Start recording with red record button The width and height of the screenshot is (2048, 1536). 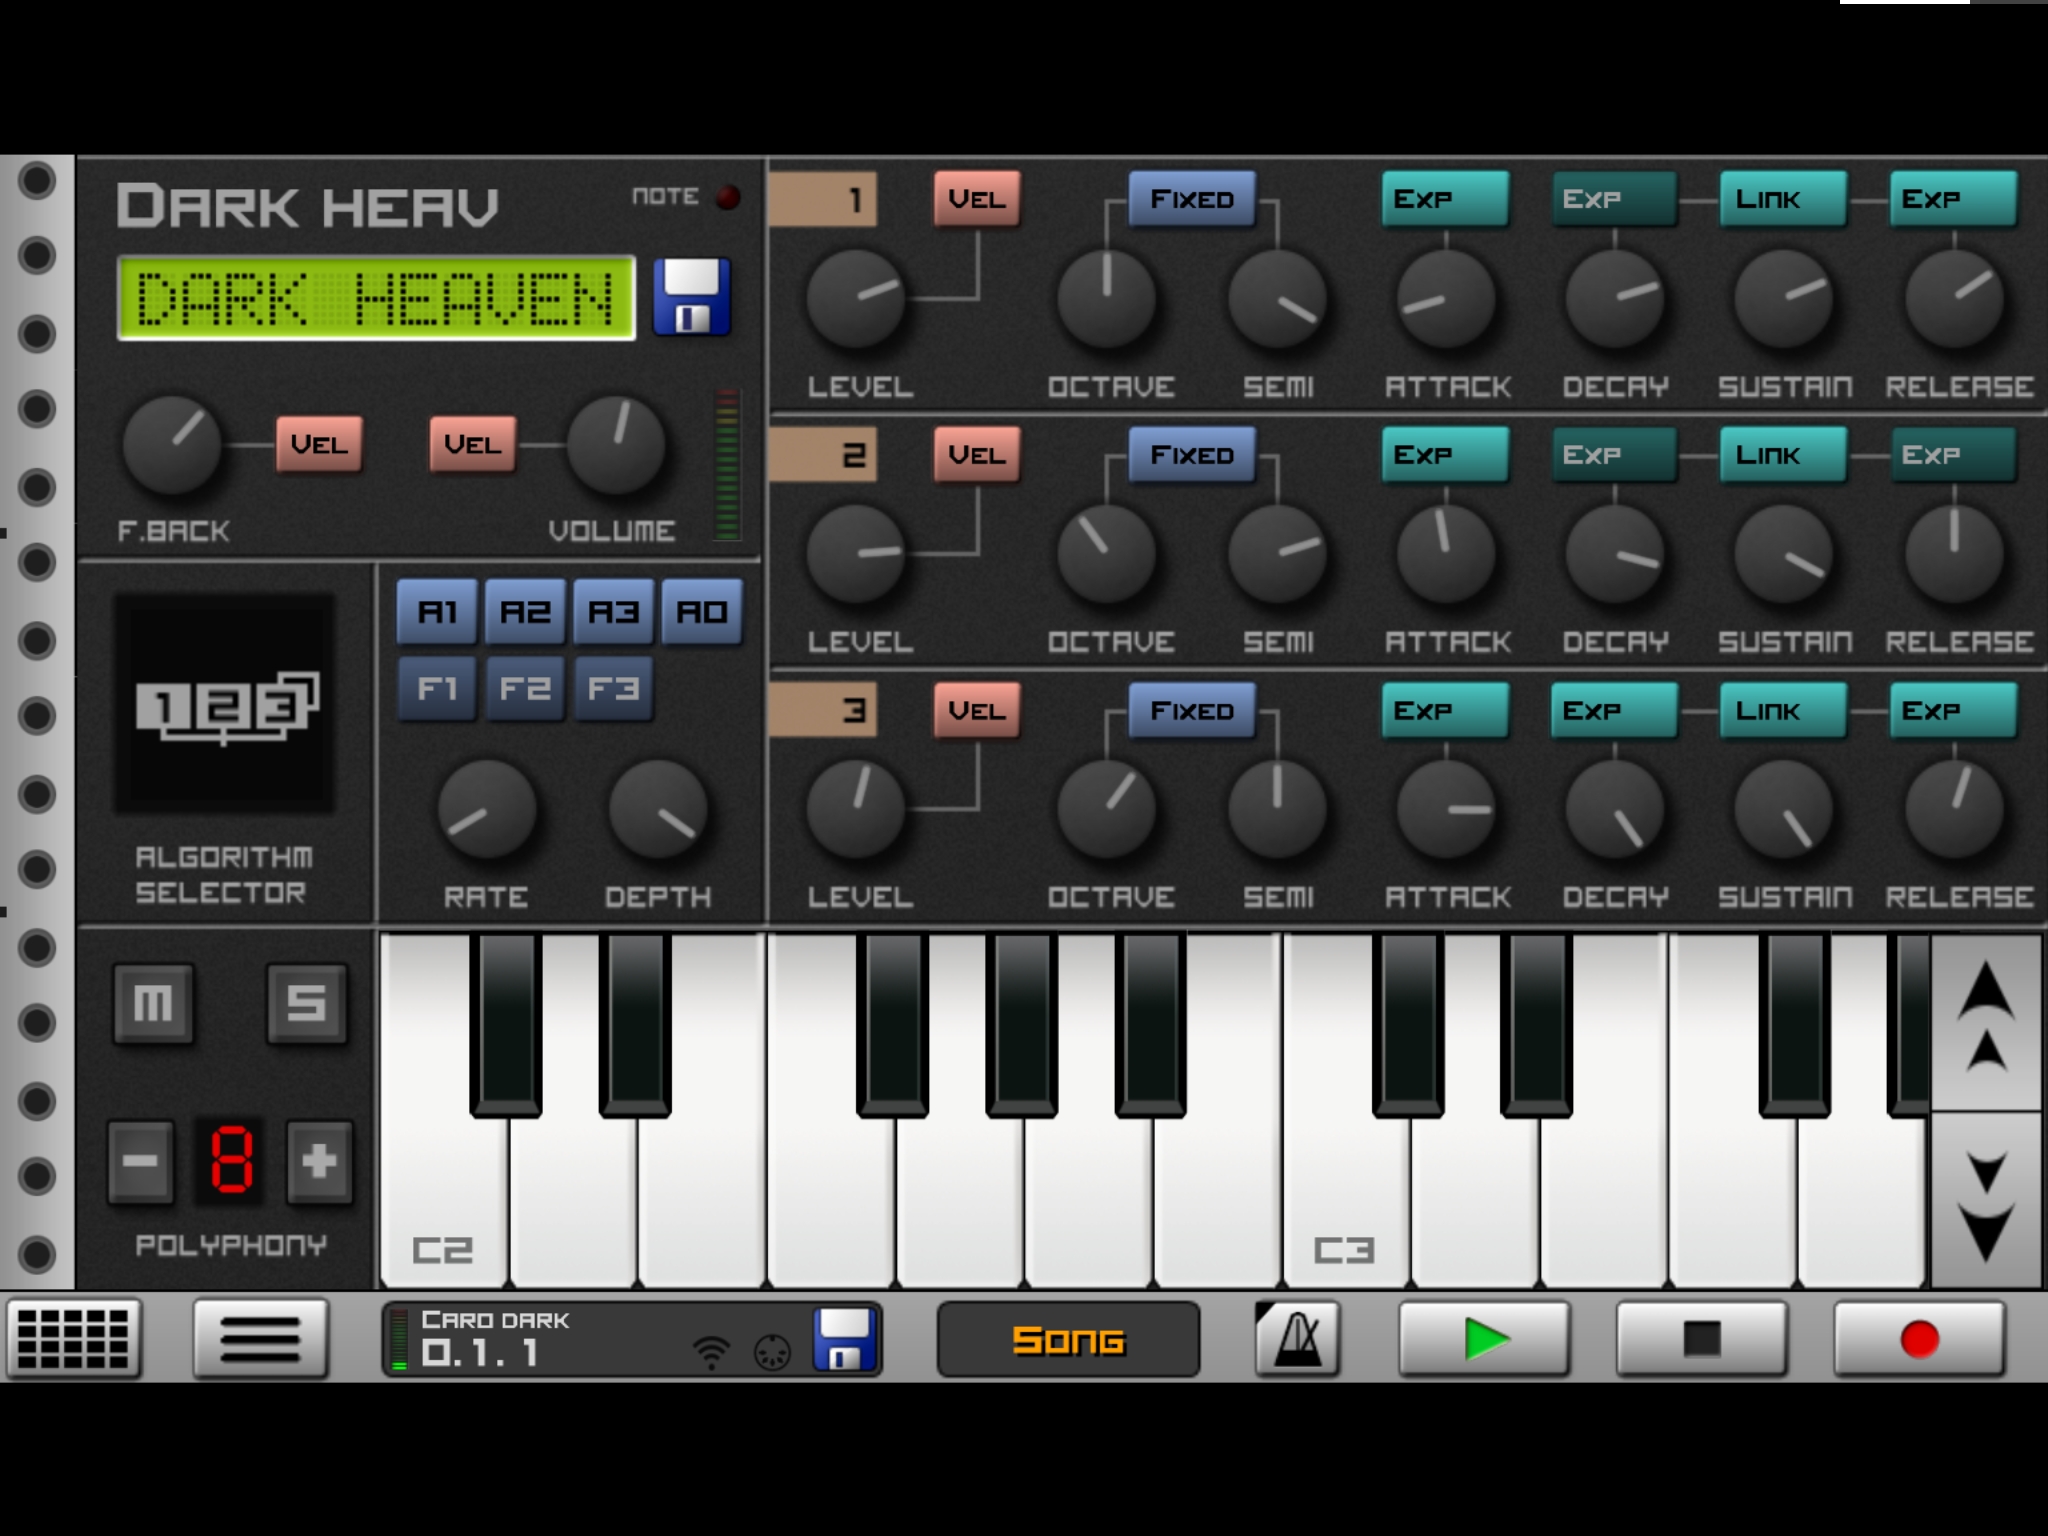1918,1339
